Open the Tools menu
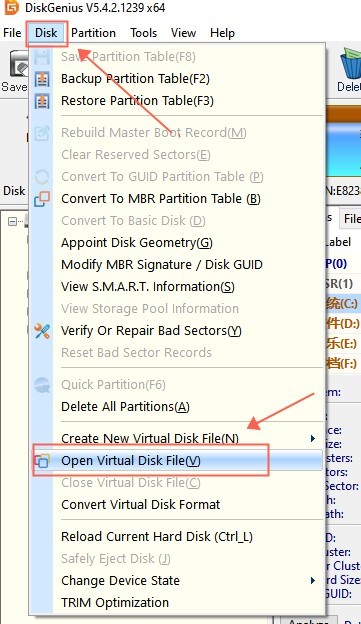This screenshot has height=624, width=361. [144, 33]
